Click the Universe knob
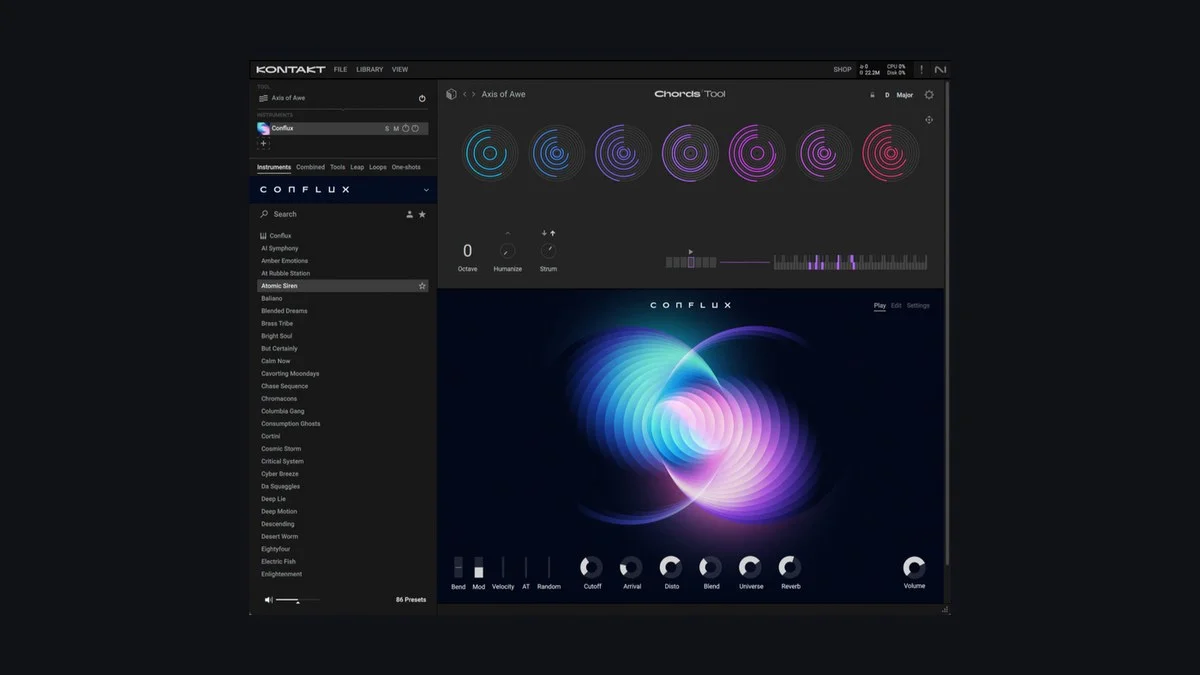 [x=751, y=567]
